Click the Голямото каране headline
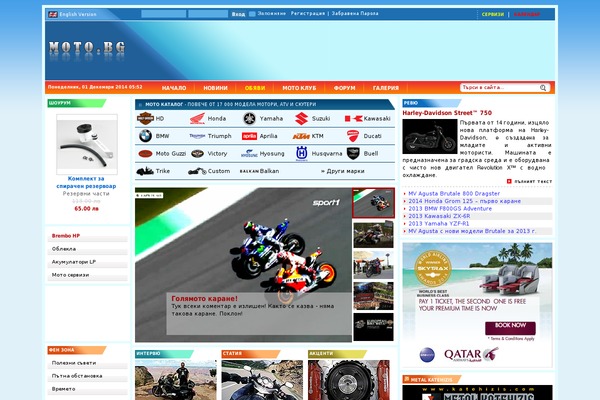600x400 pixels. pyautogui.click(x=204, y=299)
